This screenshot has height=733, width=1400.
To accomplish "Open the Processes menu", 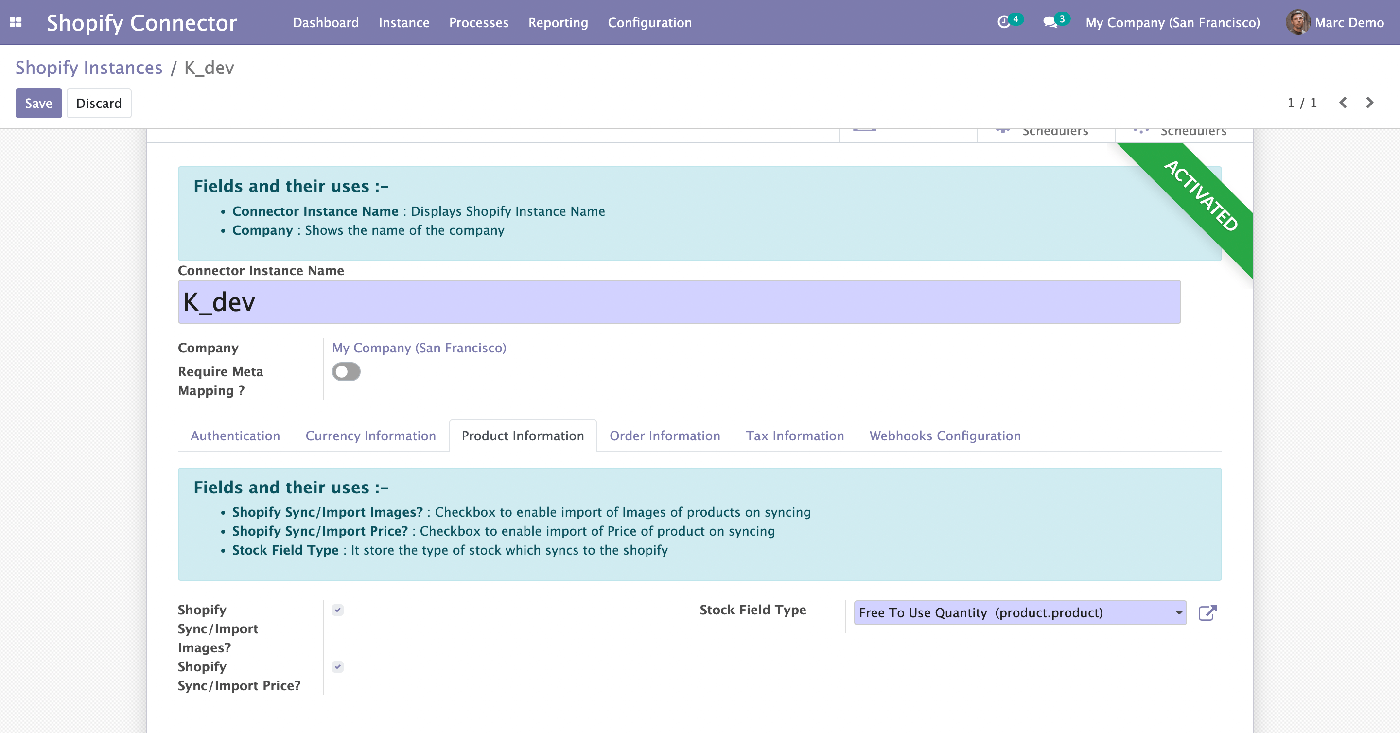I will coord(479,22).
